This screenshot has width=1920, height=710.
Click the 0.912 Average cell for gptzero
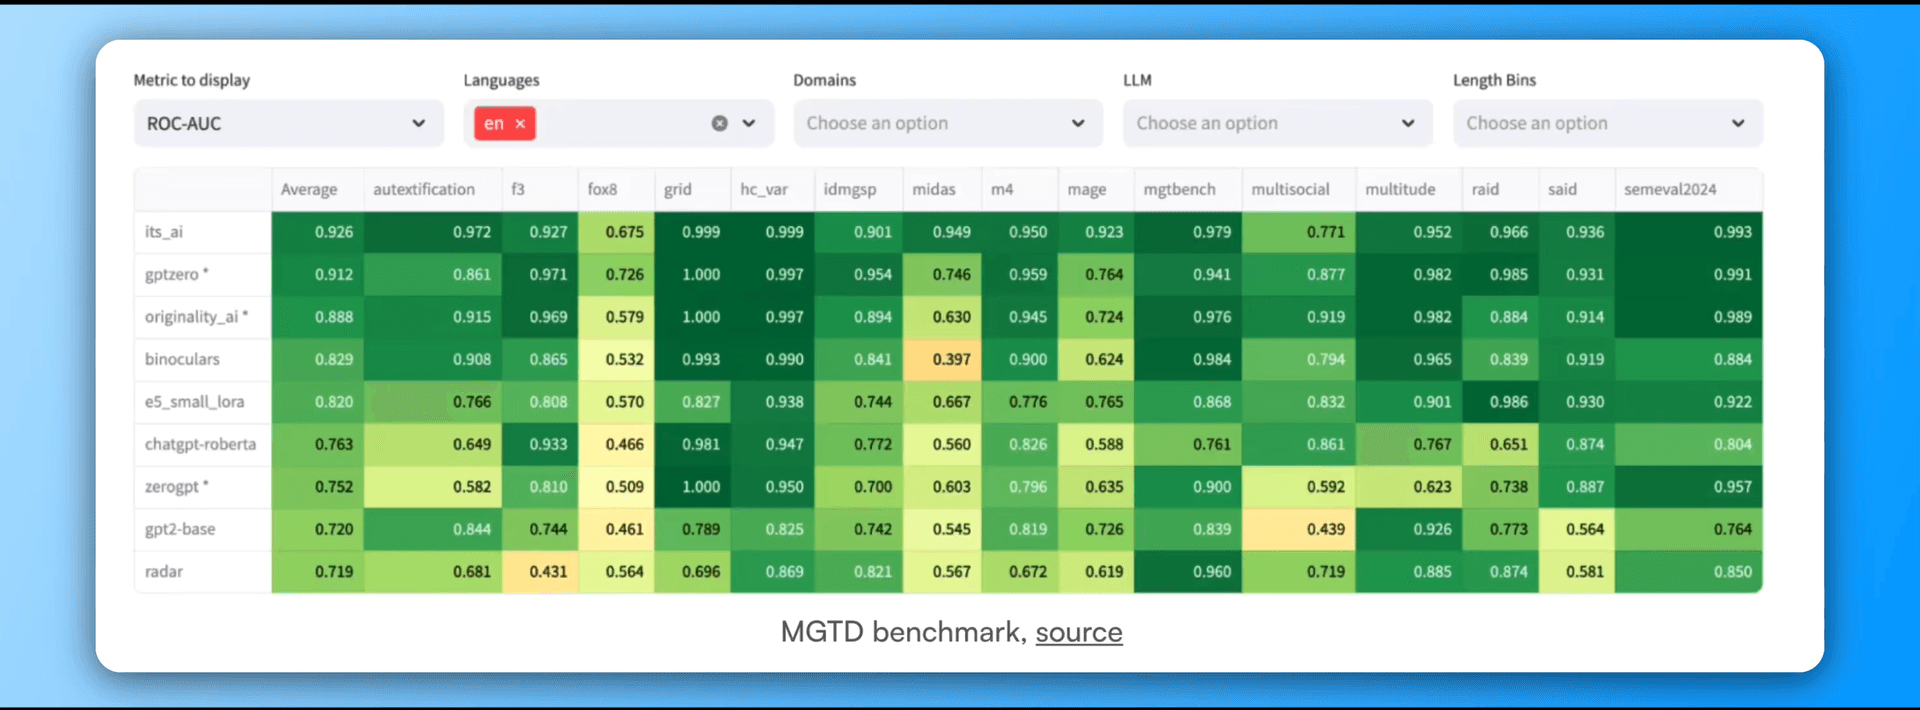pos(317,274)
